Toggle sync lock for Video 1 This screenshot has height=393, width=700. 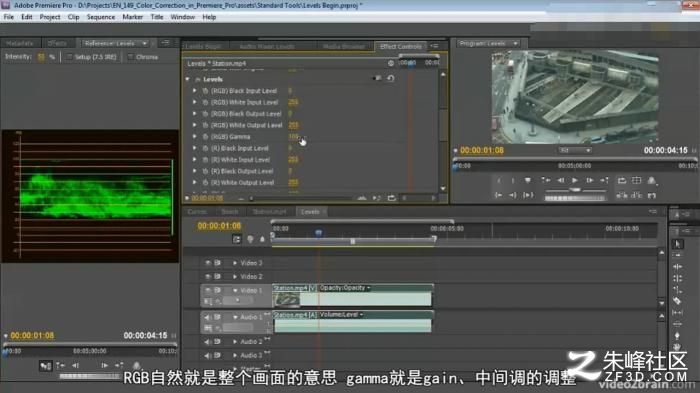point(217,290)
